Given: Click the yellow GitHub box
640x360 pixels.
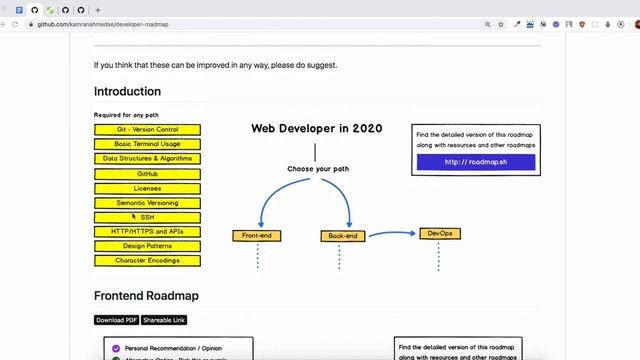Looking at the screenshot, I should pyautogui.click(x=147, y=174).
